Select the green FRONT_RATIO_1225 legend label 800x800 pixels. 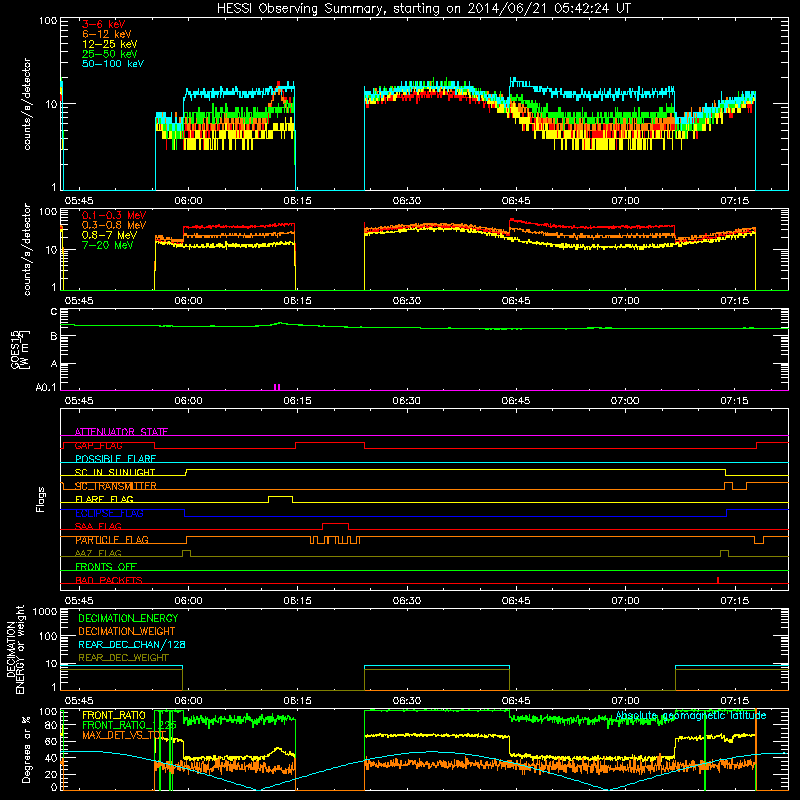129,725
